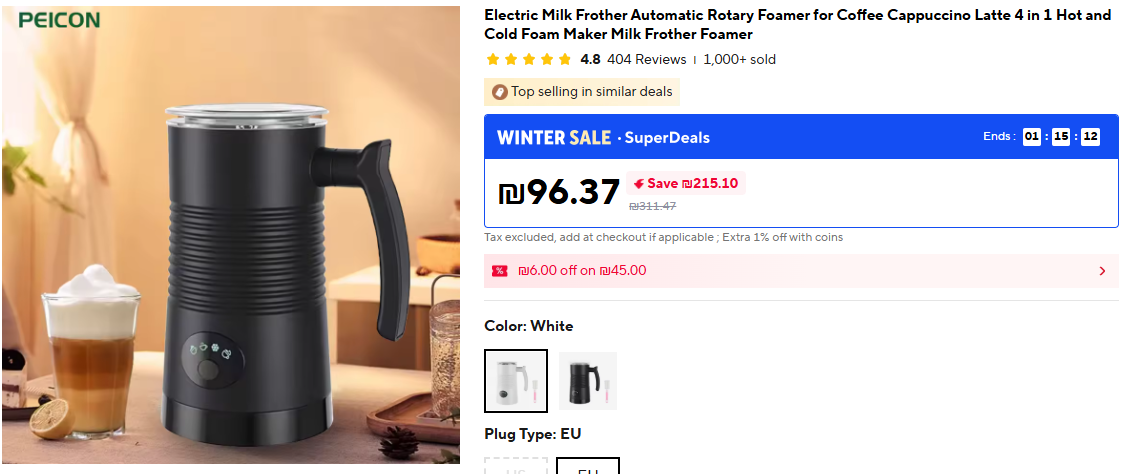This screenshot has width=1128, height=474.
Task: Click the star rating icons
Action: pyautogui.click(x=529, y=60)
